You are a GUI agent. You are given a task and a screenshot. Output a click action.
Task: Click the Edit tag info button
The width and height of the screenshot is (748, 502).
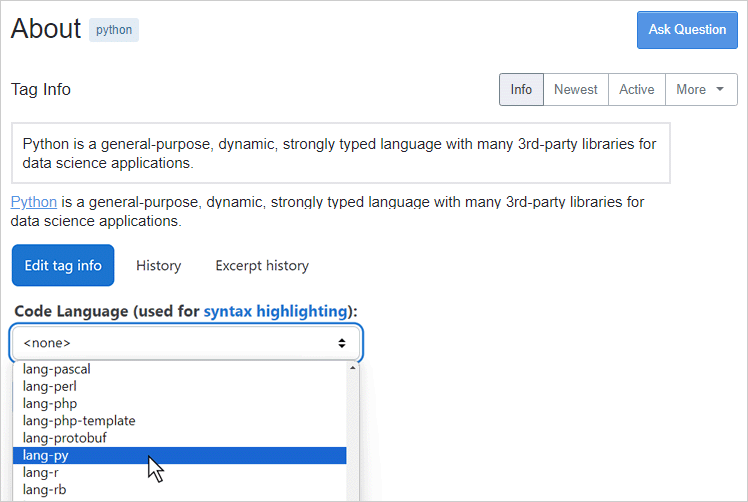tap(63, 265)
